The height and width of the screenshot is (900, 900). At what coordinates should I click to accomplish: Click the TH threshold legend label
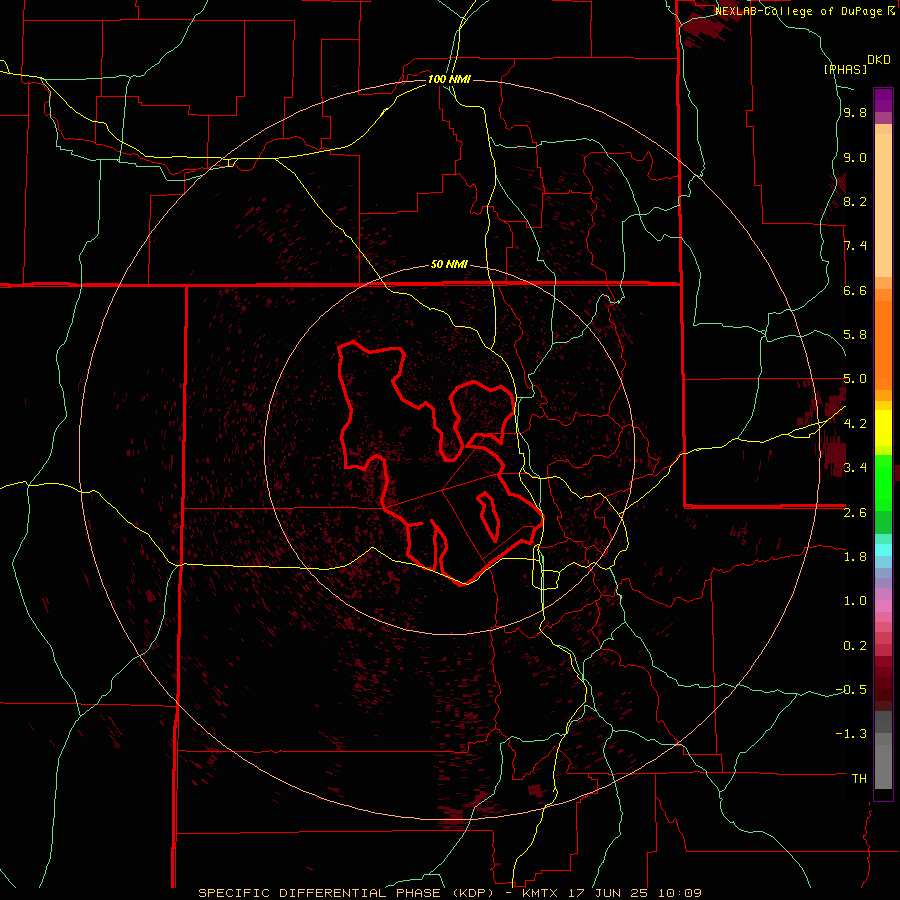[859, 779]
